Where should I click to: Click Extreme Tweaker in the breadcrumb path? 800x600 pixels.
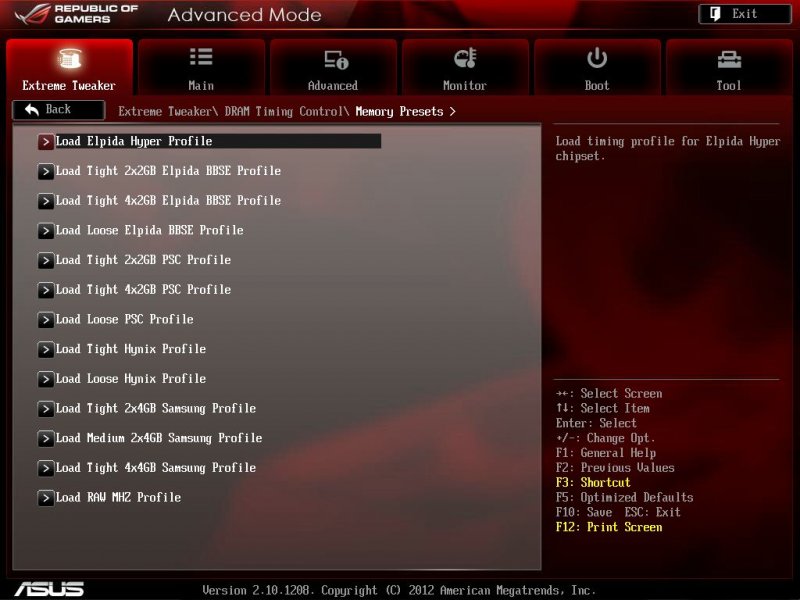pyautogui.click(x=164, y=112)
